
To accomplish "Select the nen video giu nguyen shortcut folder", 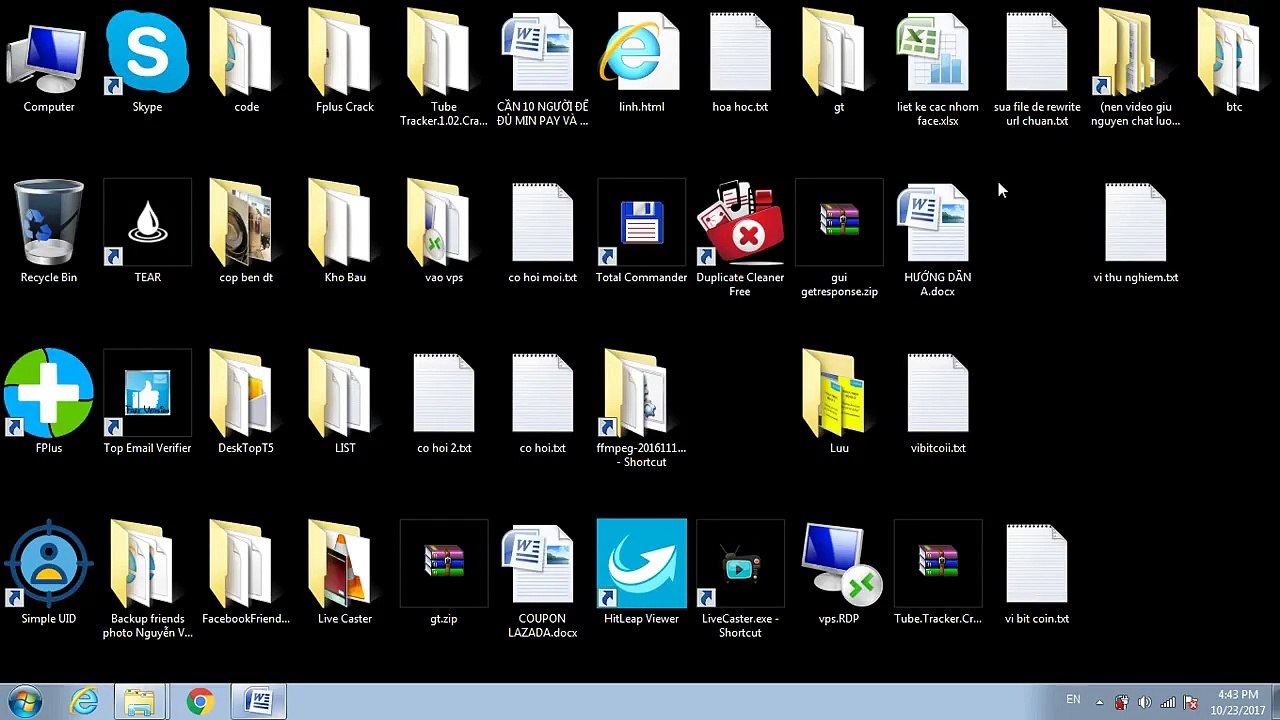I will tap(1135, 69).
